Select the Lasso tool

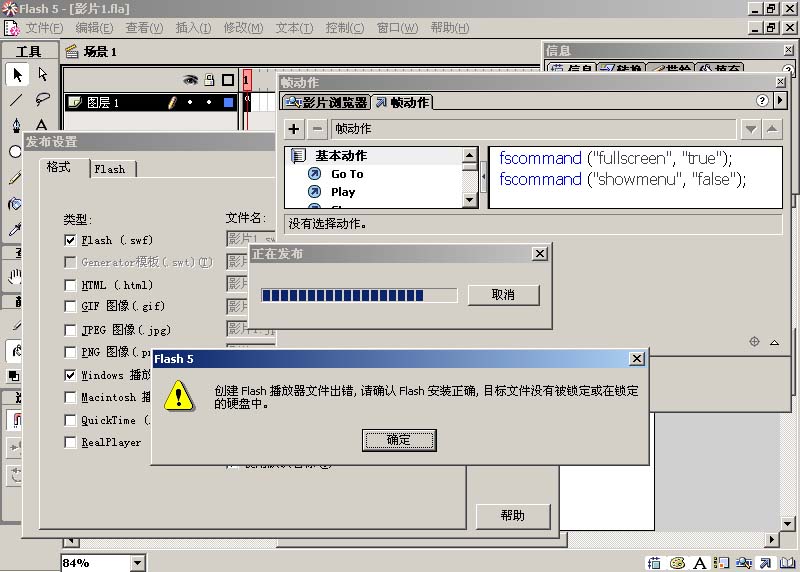(x=43, y=100)
